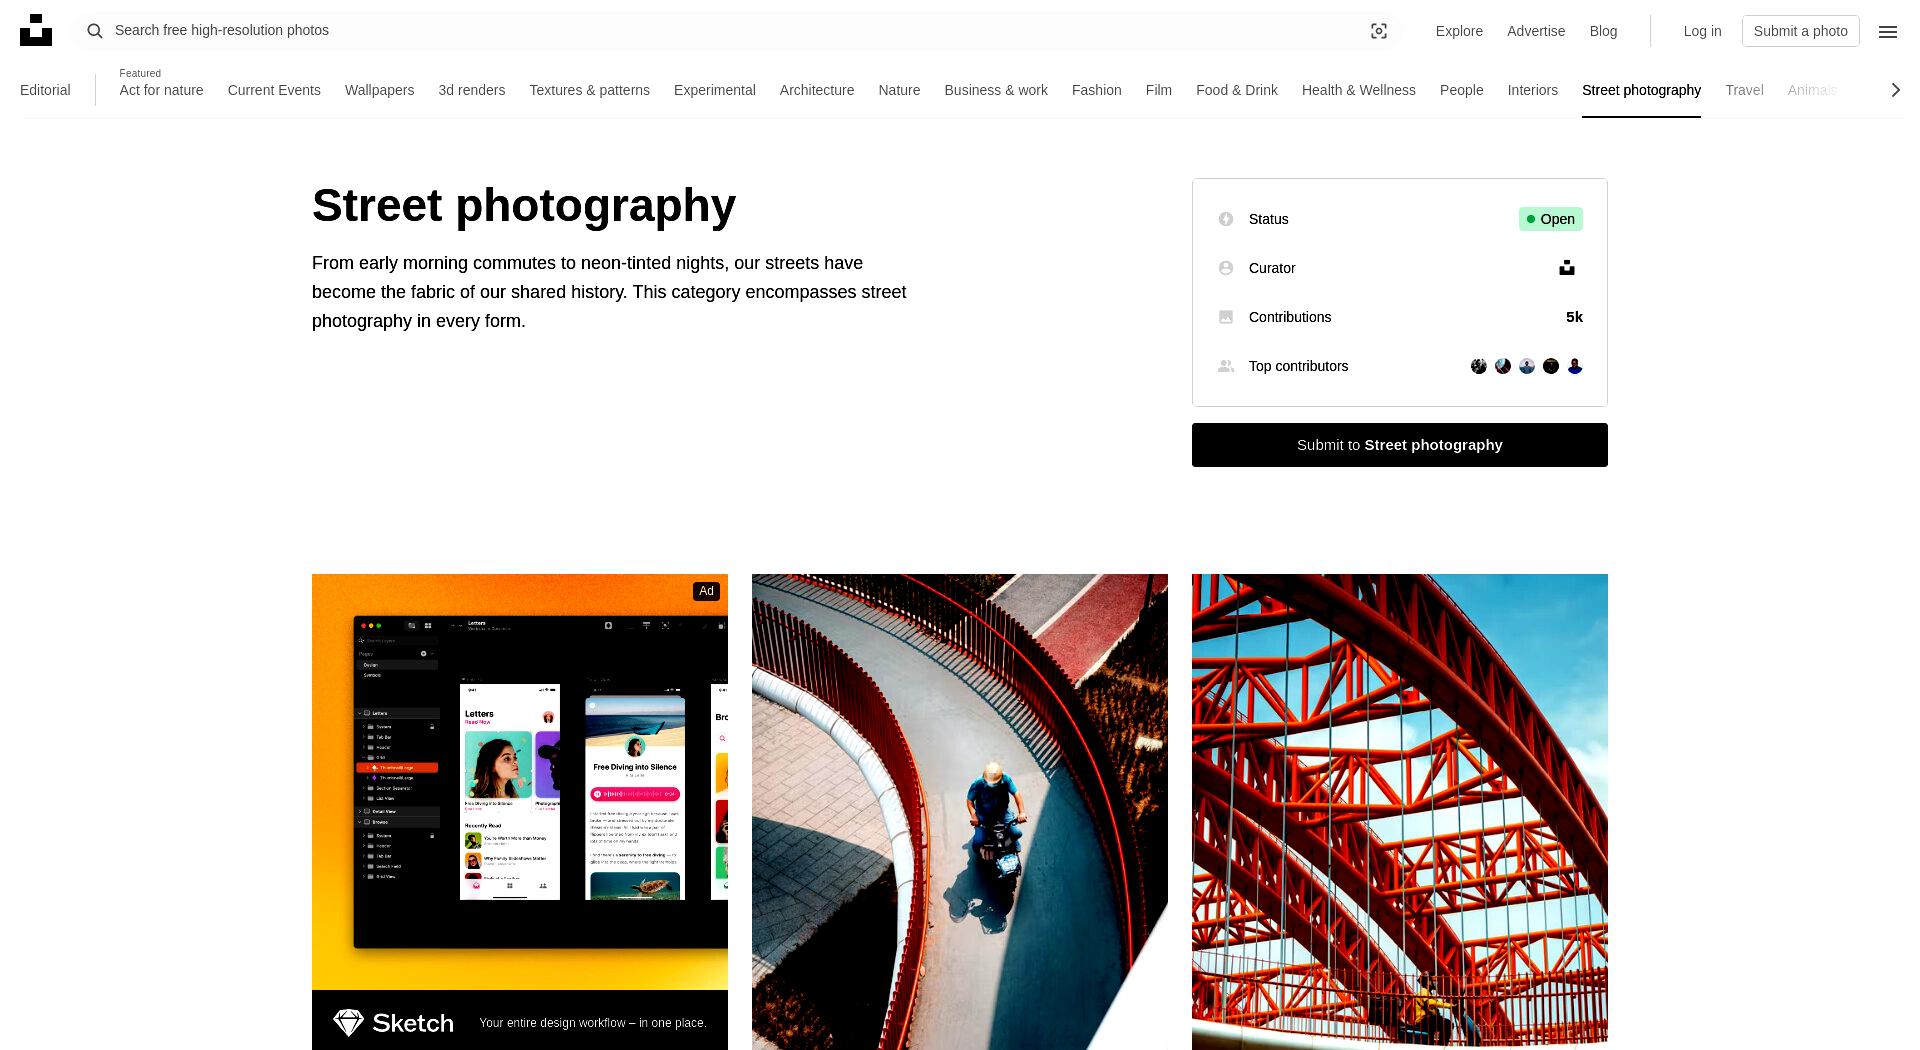Image resolution: width=1920 pixels, height=1050 pixels.
Task: Open the motorcyclist on curved bridge photo
Action: point(960,812)
